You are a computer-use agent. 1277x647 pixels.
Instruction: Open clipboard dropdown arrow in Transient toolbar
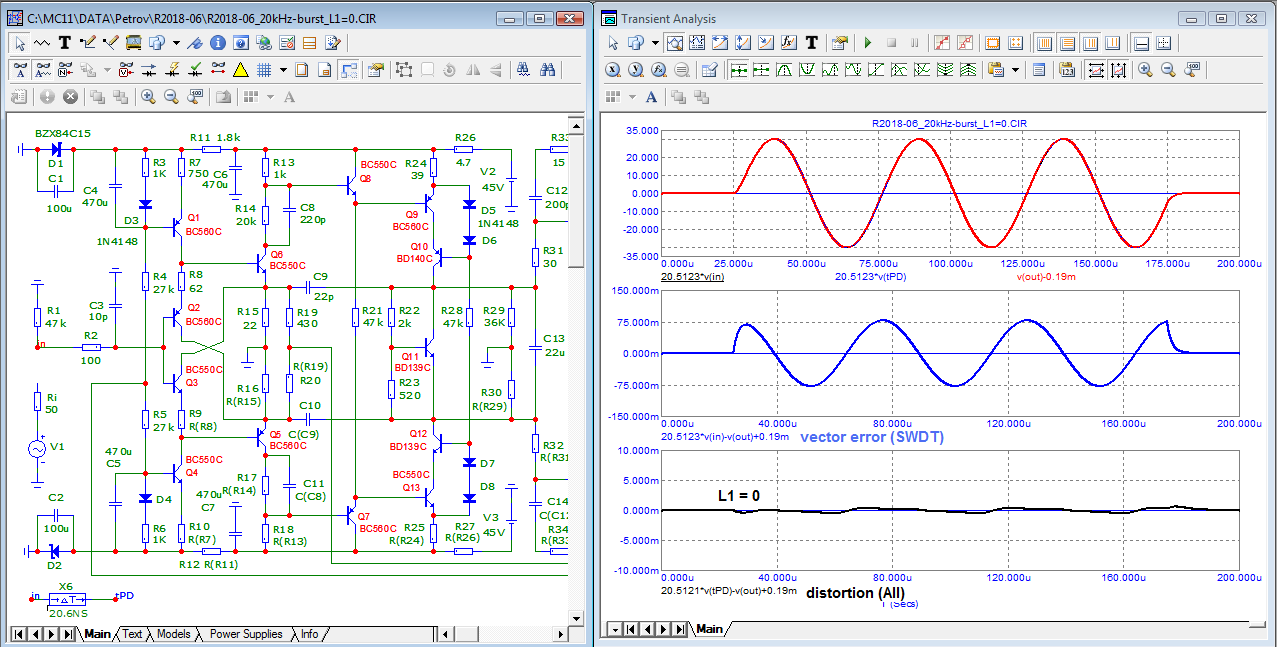(1015, 70)
